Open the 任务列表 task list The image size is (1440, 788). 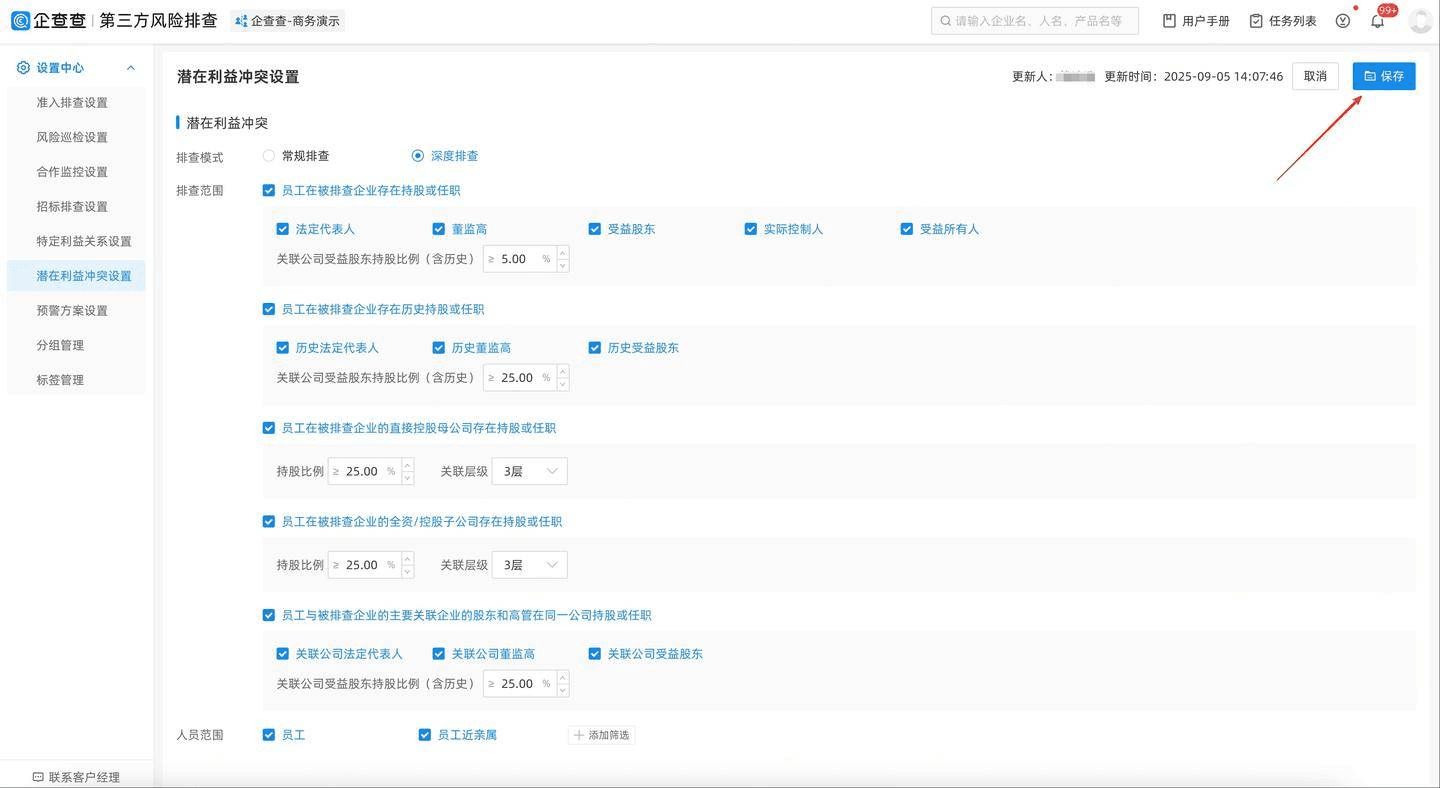coord(1283,21)
